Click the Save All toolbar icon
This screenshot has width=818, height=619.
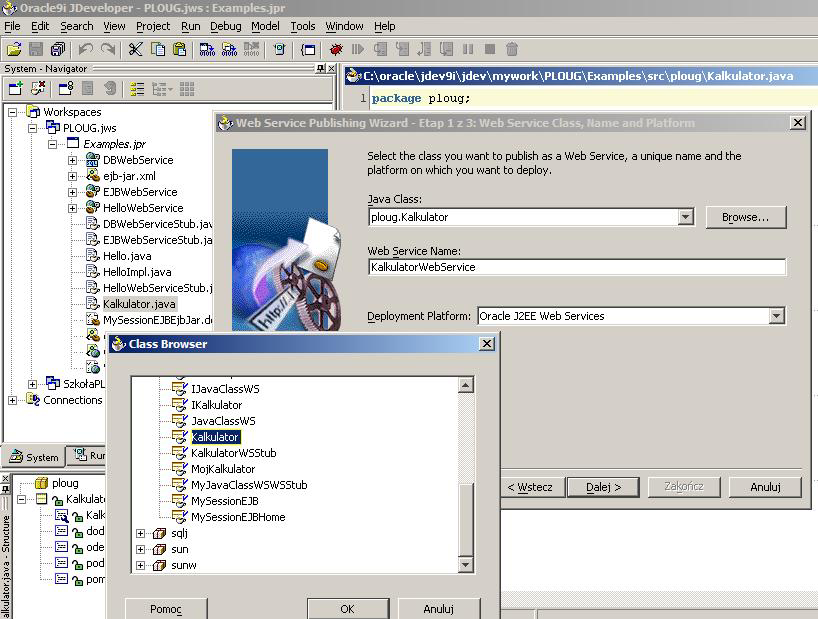click(x=58, y=49)
